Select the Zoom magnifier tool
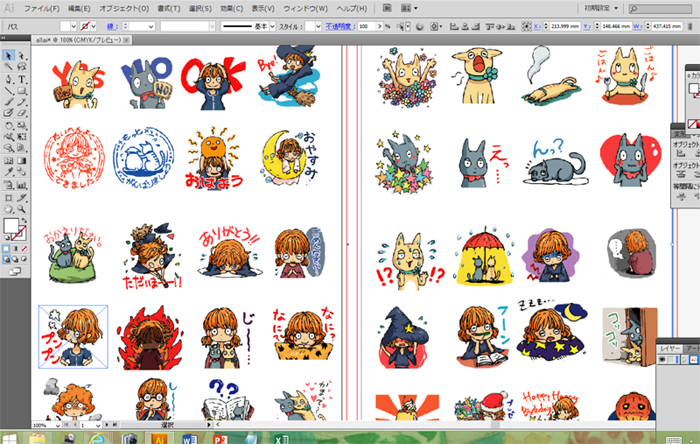 [21, 209]
